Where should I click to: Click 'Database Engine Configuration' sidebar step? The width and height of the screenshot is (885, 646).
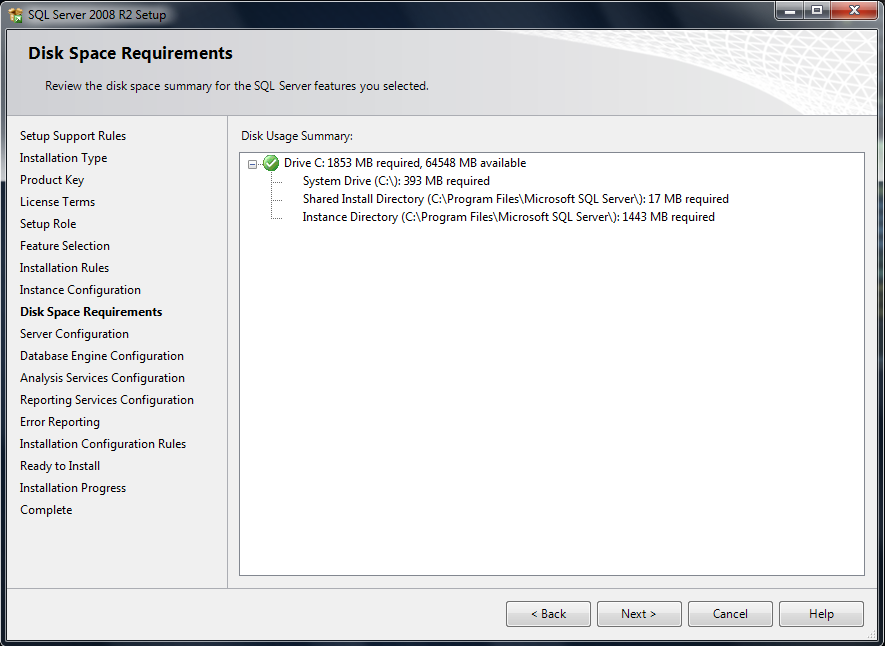[x=102, y=356]
